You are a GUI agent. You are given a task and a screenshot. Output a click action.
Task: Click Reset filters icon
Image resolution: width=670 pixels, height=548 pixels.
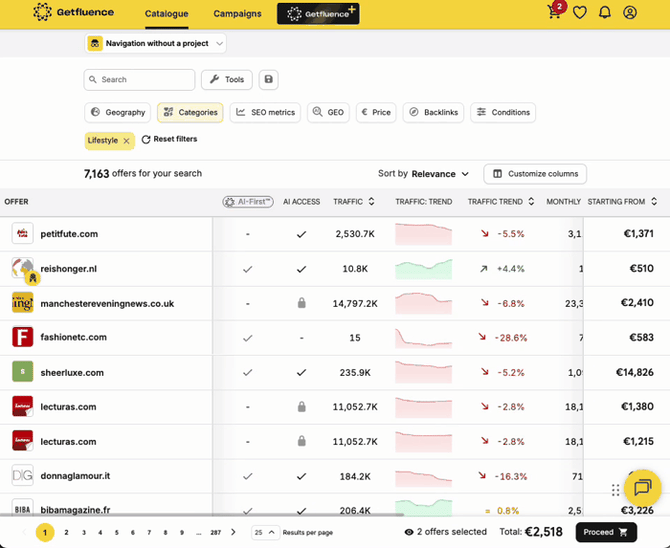tap(146, 140)
